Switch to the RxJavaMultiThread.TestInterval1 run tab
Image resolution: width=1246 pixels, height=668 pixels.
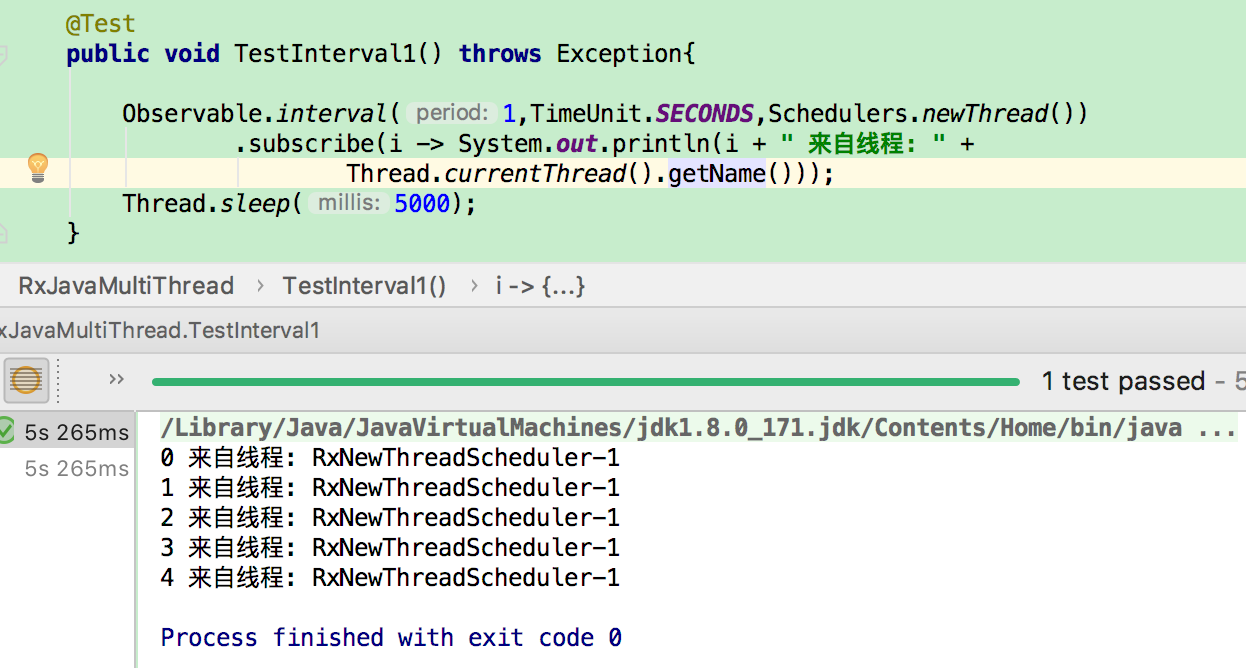[x=160, y=330]
